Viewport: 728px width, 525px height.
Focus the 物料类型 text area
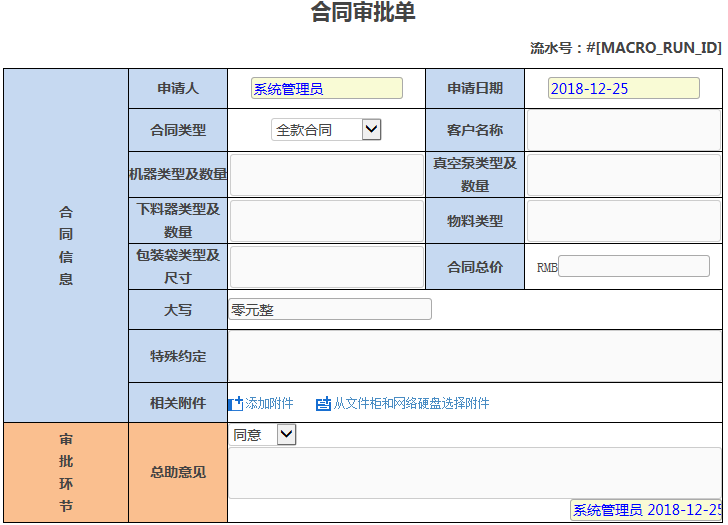tap(624, 221)
